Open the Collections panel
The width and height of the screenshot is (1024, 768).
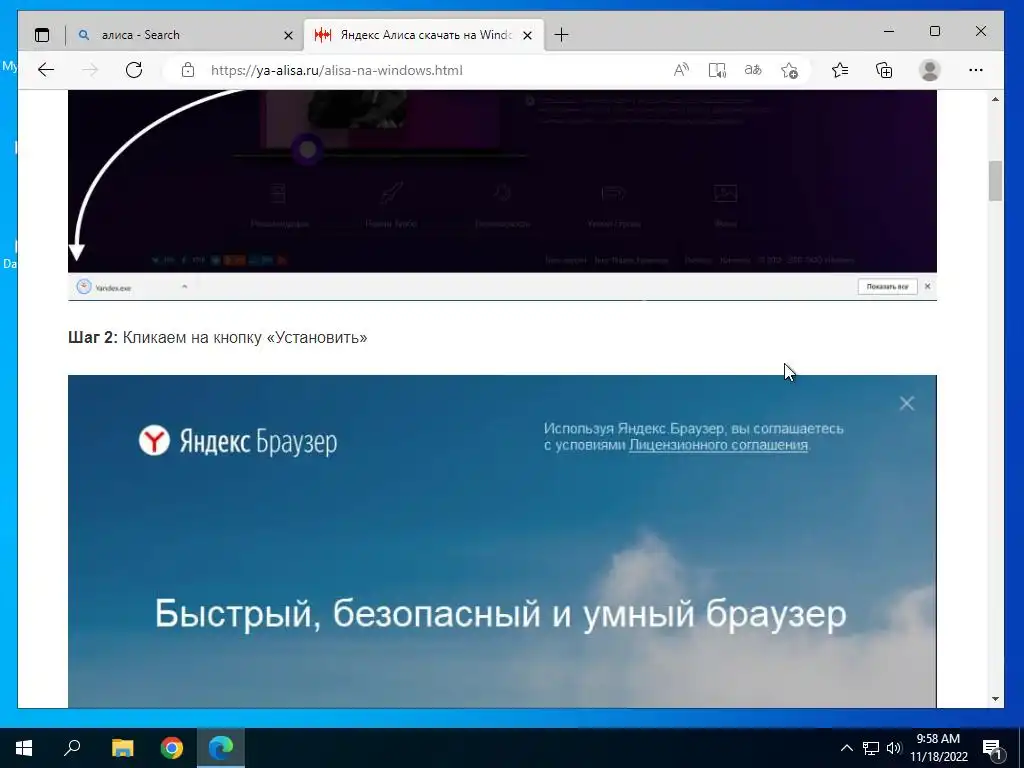click(x=884, y=70)
